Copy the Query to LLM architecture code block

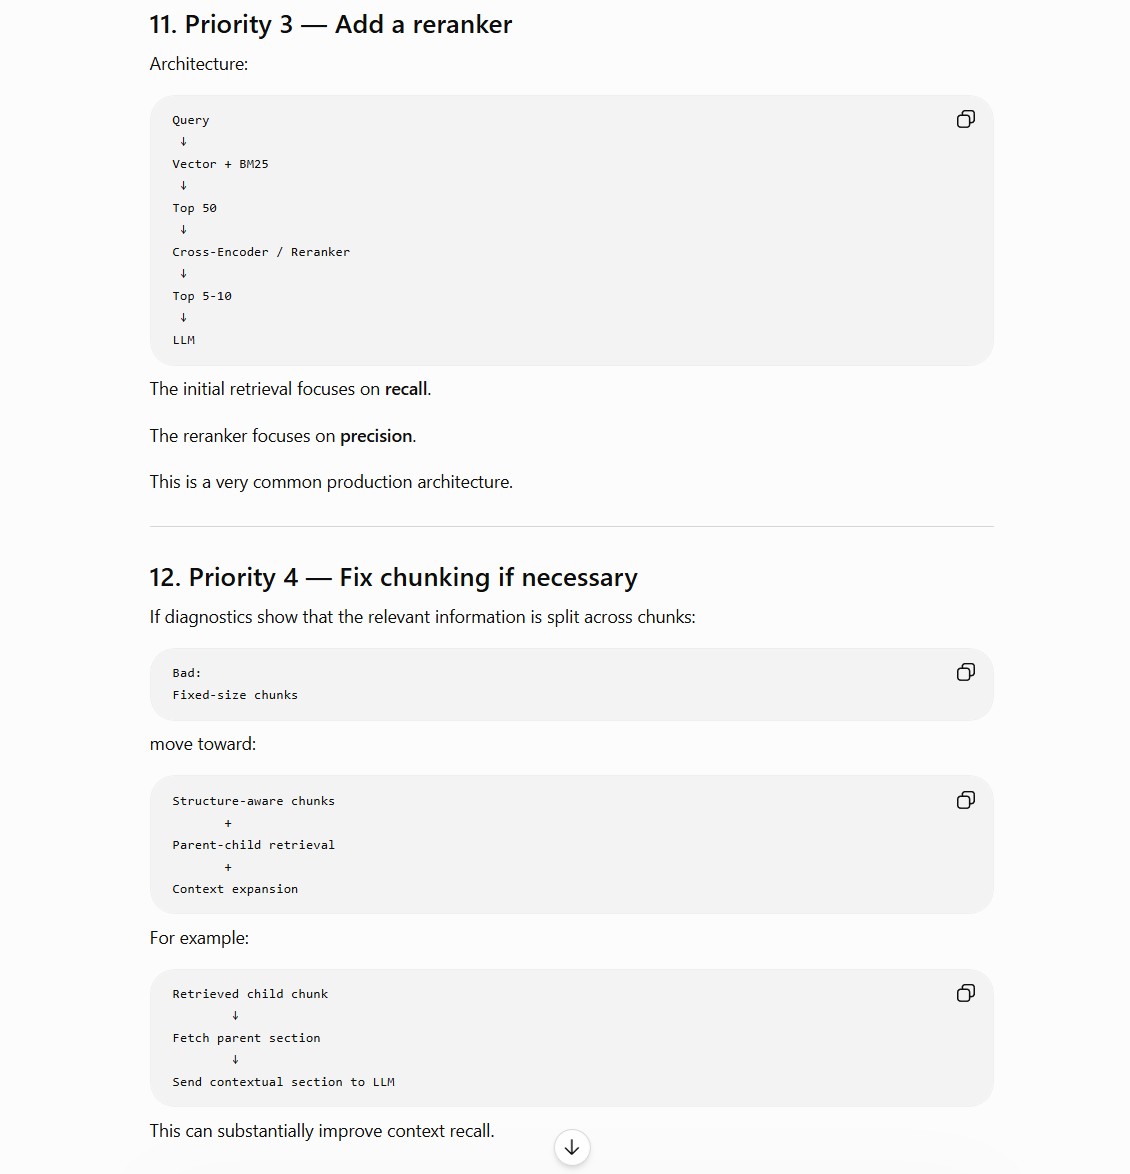pos(965,119)
